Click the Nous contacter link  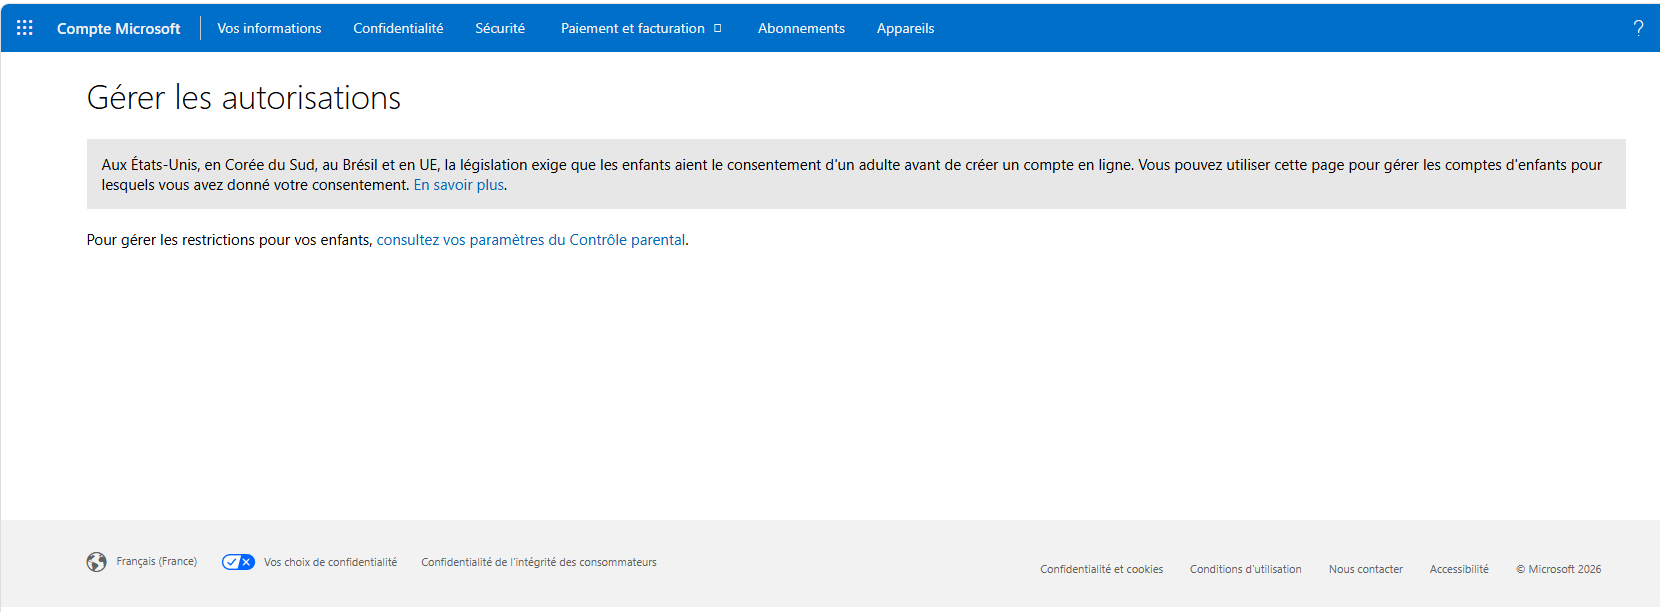(x=1365, y=569)
